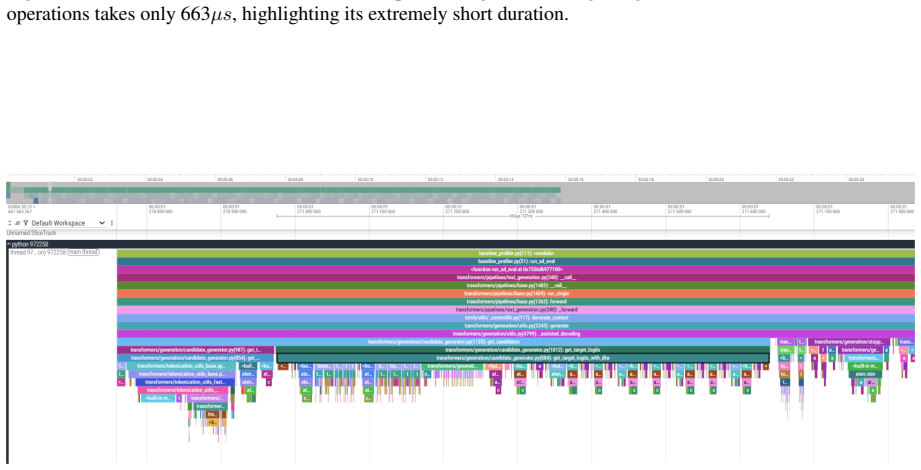The width and height of the screenshot is (921, 470).
Task: Click the Unnamed SliceTrack label
Action: (32, 233)
